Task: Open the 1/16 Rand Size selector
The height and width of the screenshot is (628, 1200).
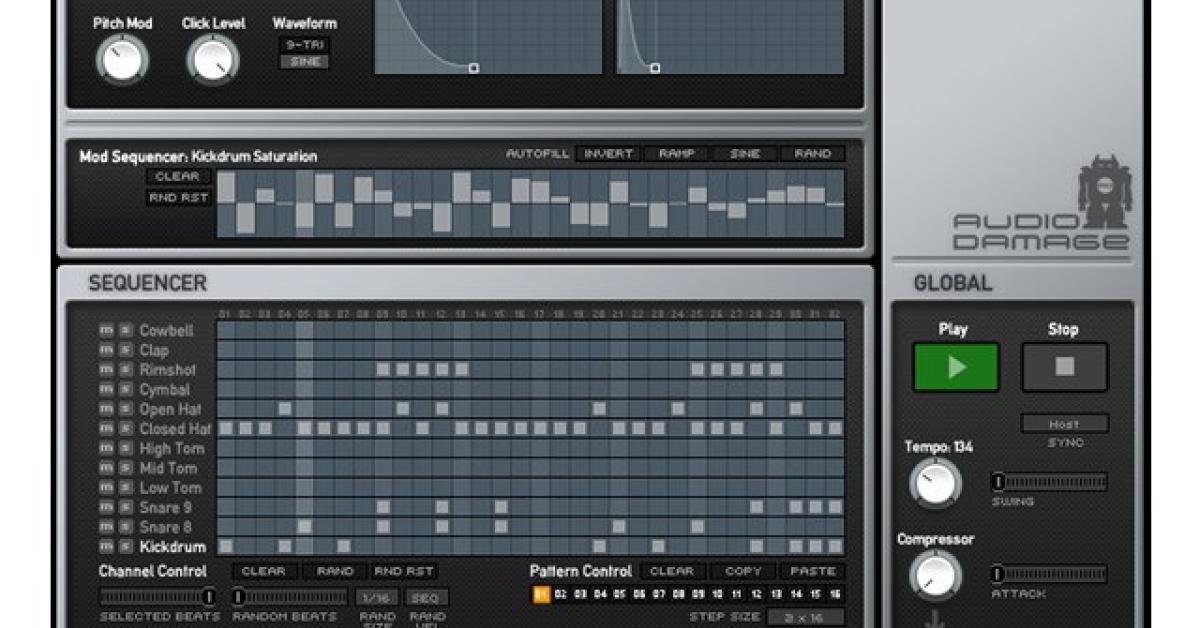Action: coord(378,598)
